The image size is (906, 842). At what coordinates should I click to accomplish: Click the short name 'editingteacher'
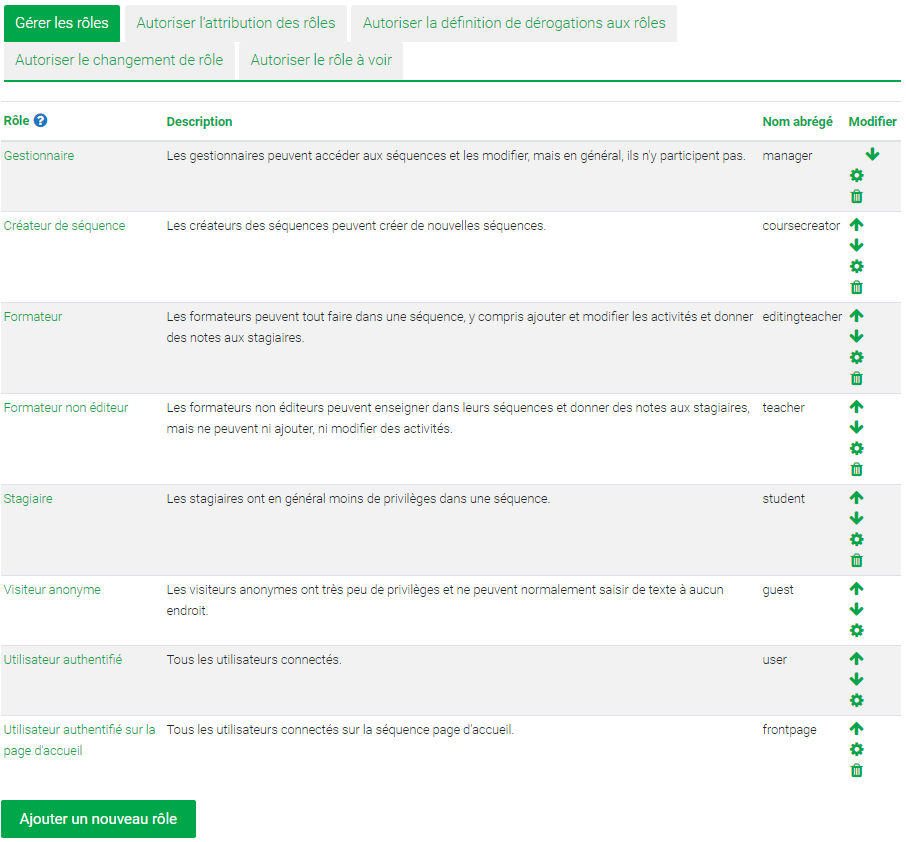tap(802, 317)
